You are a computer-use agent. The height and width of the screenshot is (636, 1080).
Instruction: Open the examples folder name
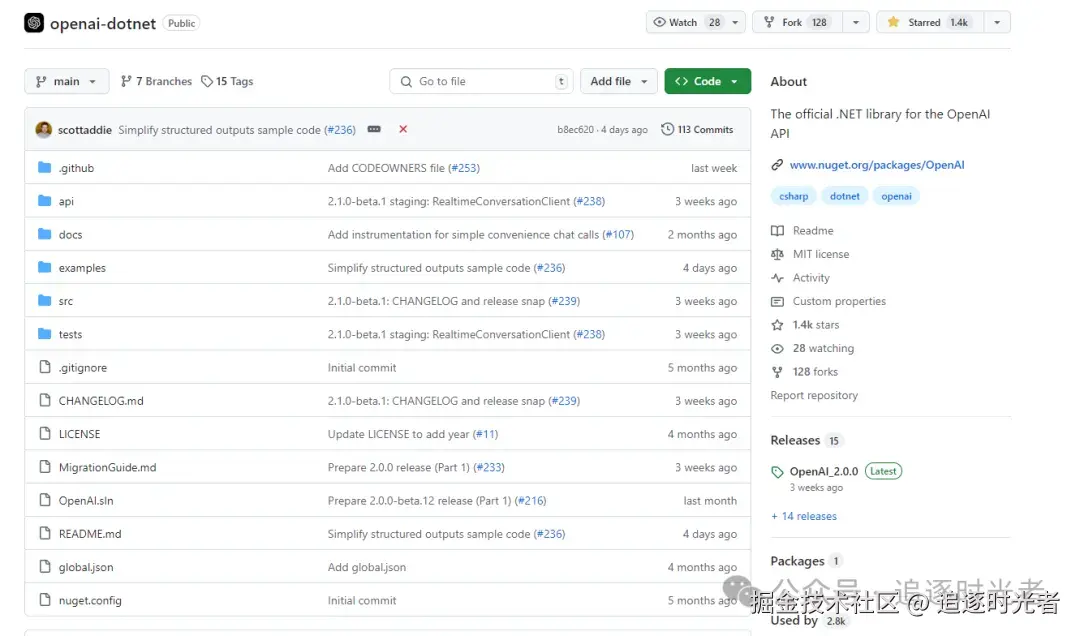click(82, 267)
